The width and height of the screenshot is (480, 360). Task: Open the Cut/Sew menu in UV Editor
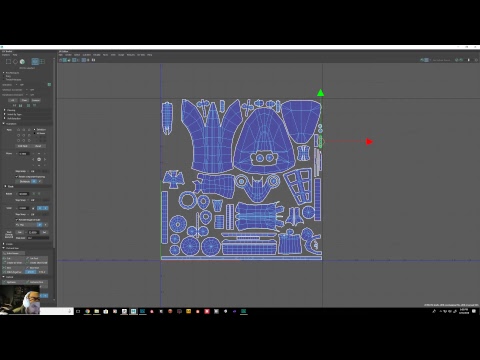tap(87, 55)
